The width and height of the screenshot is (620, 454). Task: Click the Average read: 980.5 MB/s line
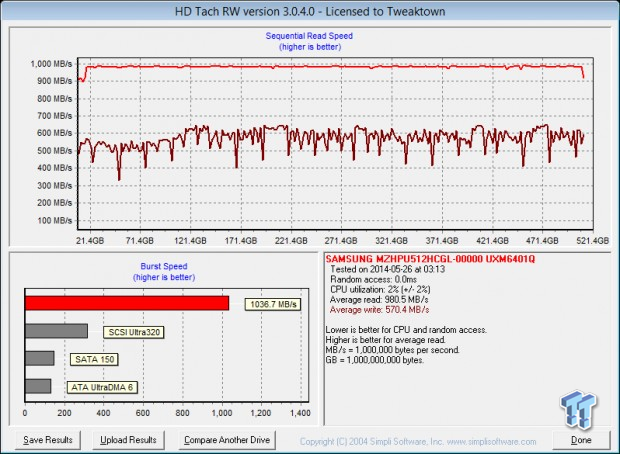379,300
